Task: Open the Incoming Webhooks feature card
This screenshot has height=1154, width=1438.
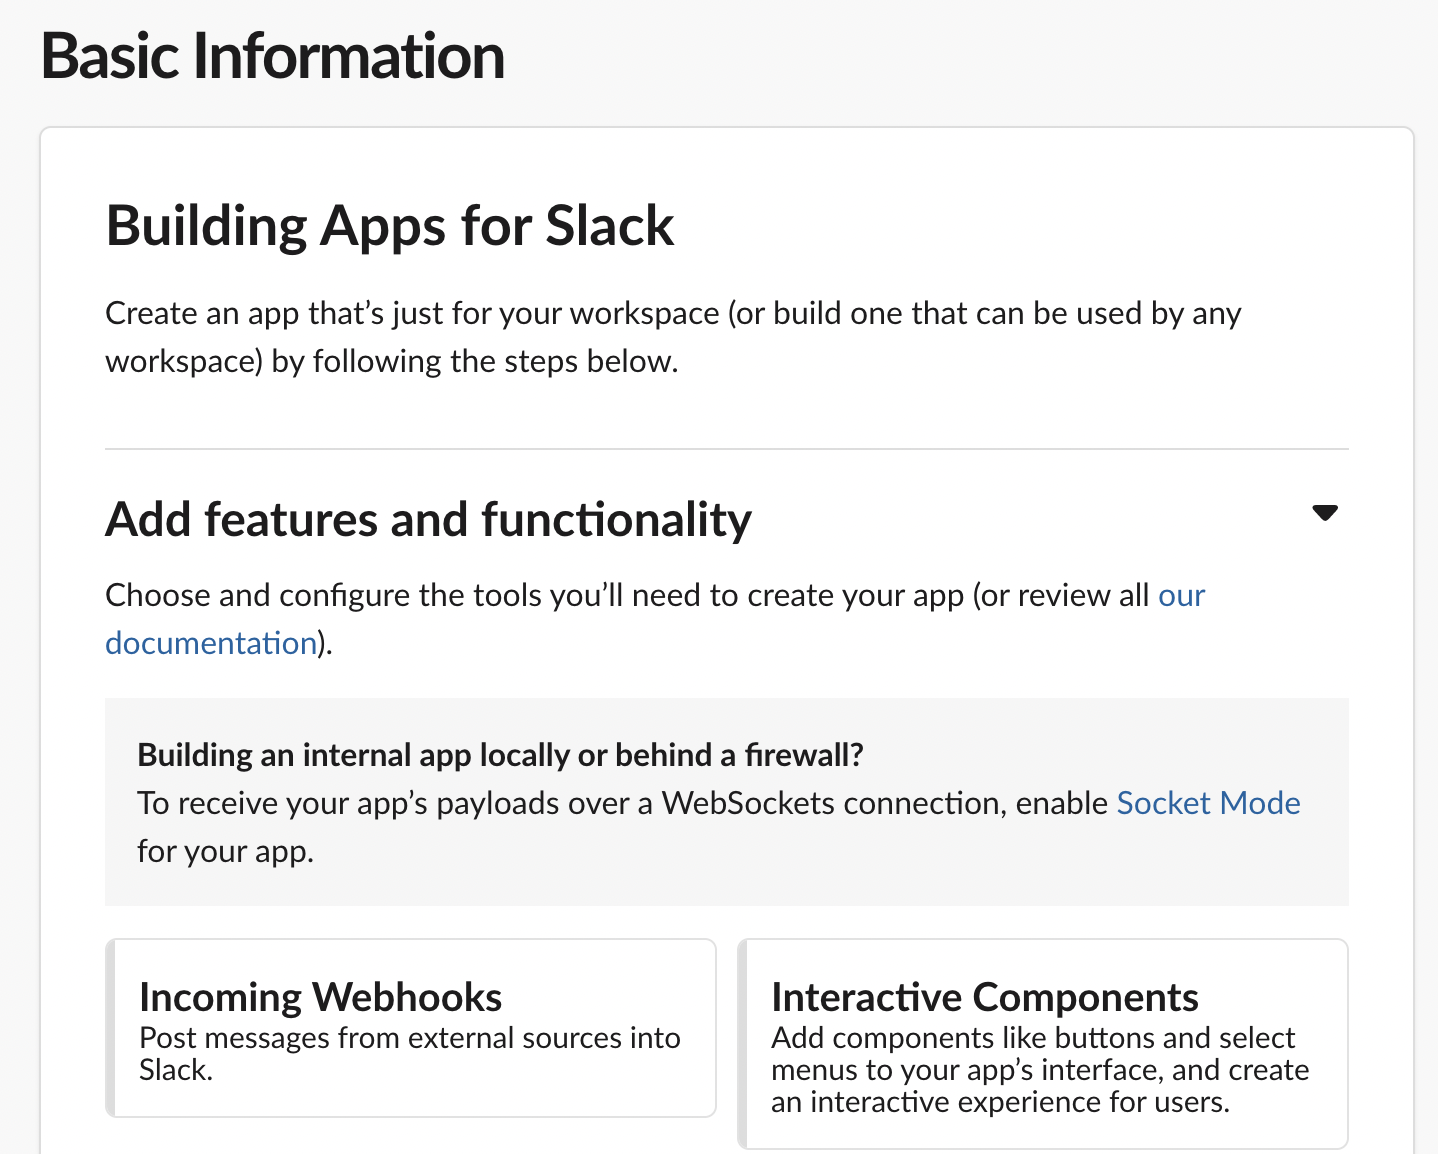Action: (x=412, y=1027)
